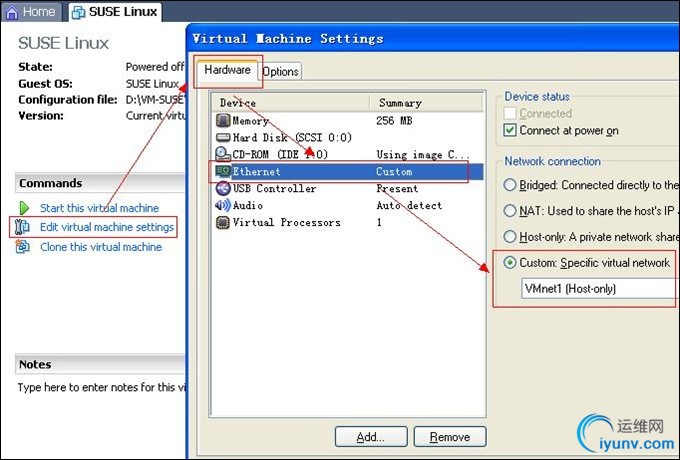This screenshot has height=460, width=680.
Task: Click Start this virtual machine link
Action: click(x=99, y=208)
